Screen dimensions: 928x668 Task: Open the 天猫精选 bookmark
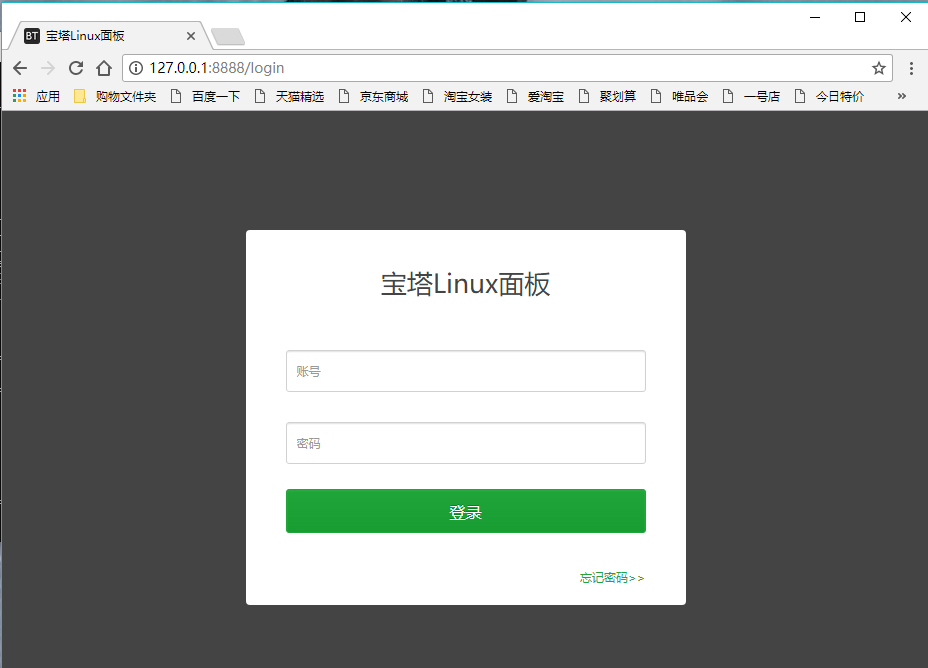[x=289, y=96]
